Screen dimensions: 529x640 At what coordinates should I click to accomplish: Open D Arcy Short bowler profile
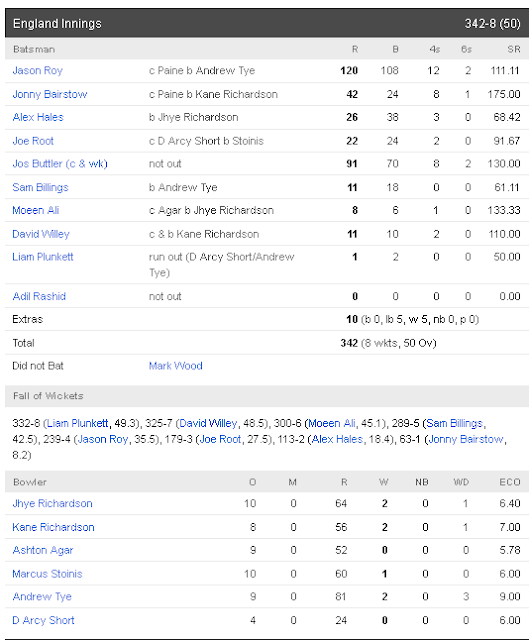(x=44, y=620)
